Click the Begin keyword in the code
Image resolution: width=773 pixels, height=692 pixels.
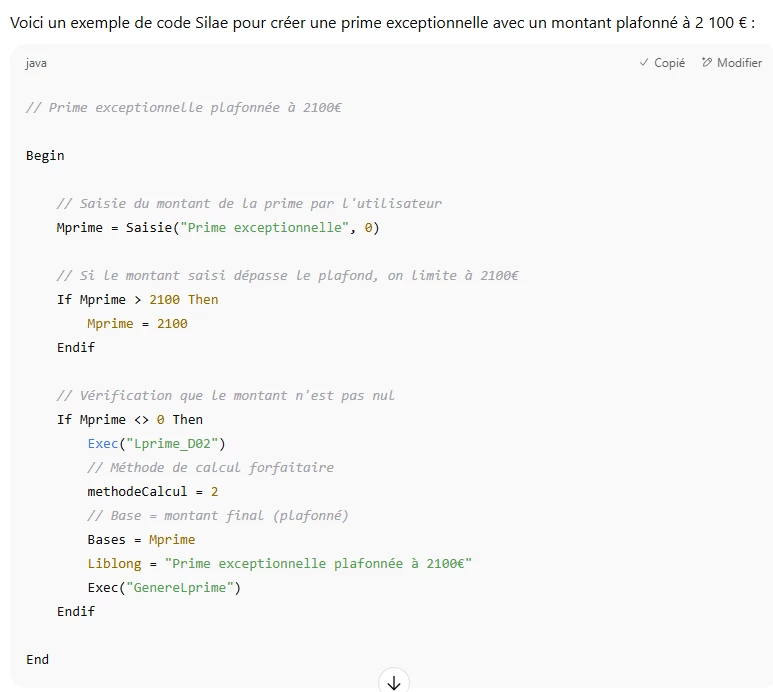(45, 155)
